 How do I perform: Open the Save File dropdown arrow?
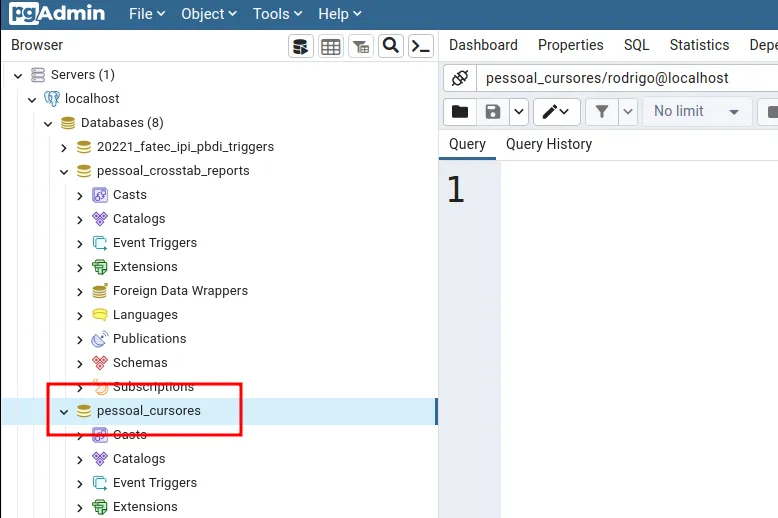pos(519,112)
